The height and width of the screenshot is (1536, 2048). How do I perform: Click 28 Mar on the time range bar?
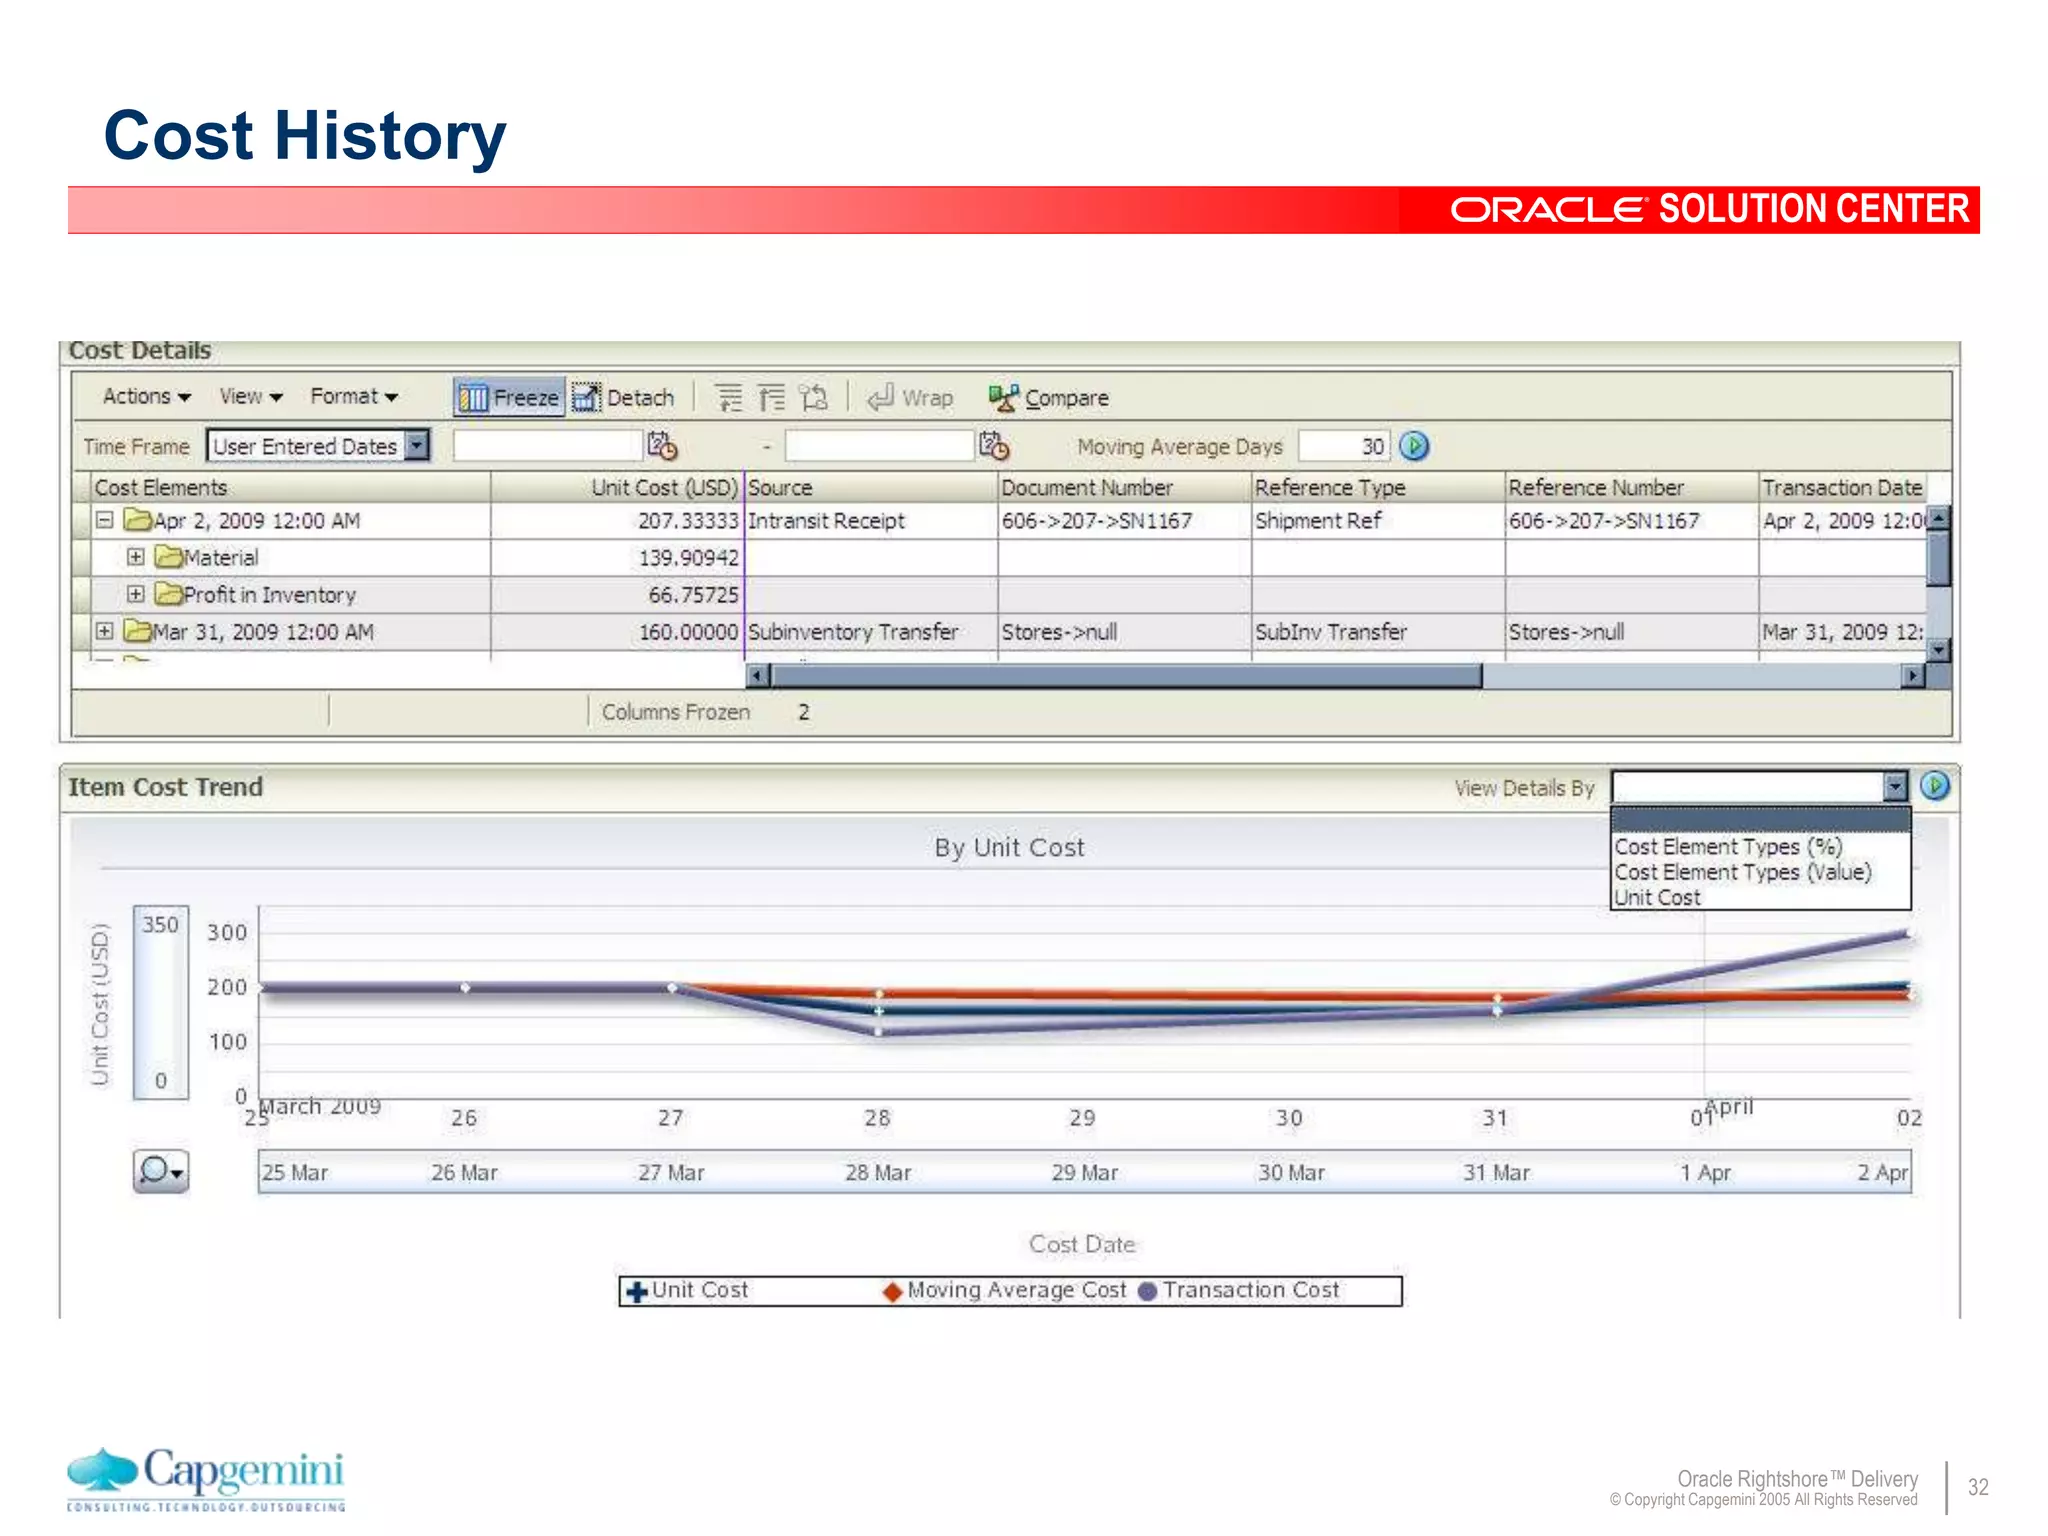click(x=878, y=1172)
